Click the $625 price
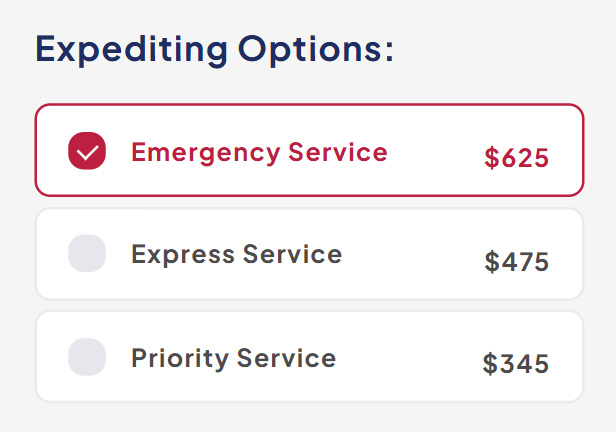616x432 pixels. [x=516, y=158]
